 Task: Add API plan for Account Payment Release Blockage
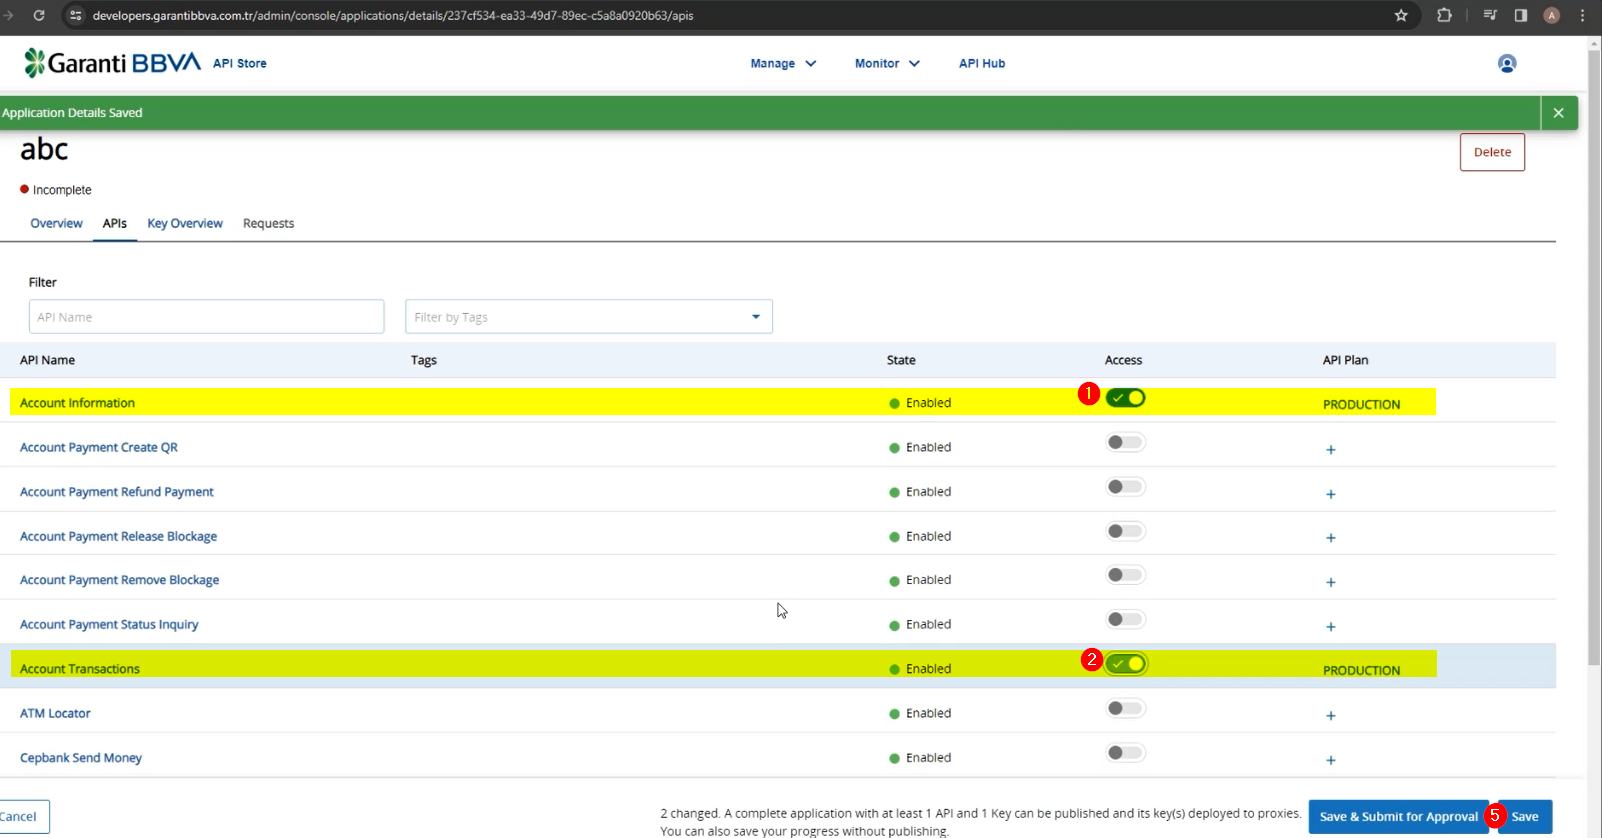(x=1331, y=538)
